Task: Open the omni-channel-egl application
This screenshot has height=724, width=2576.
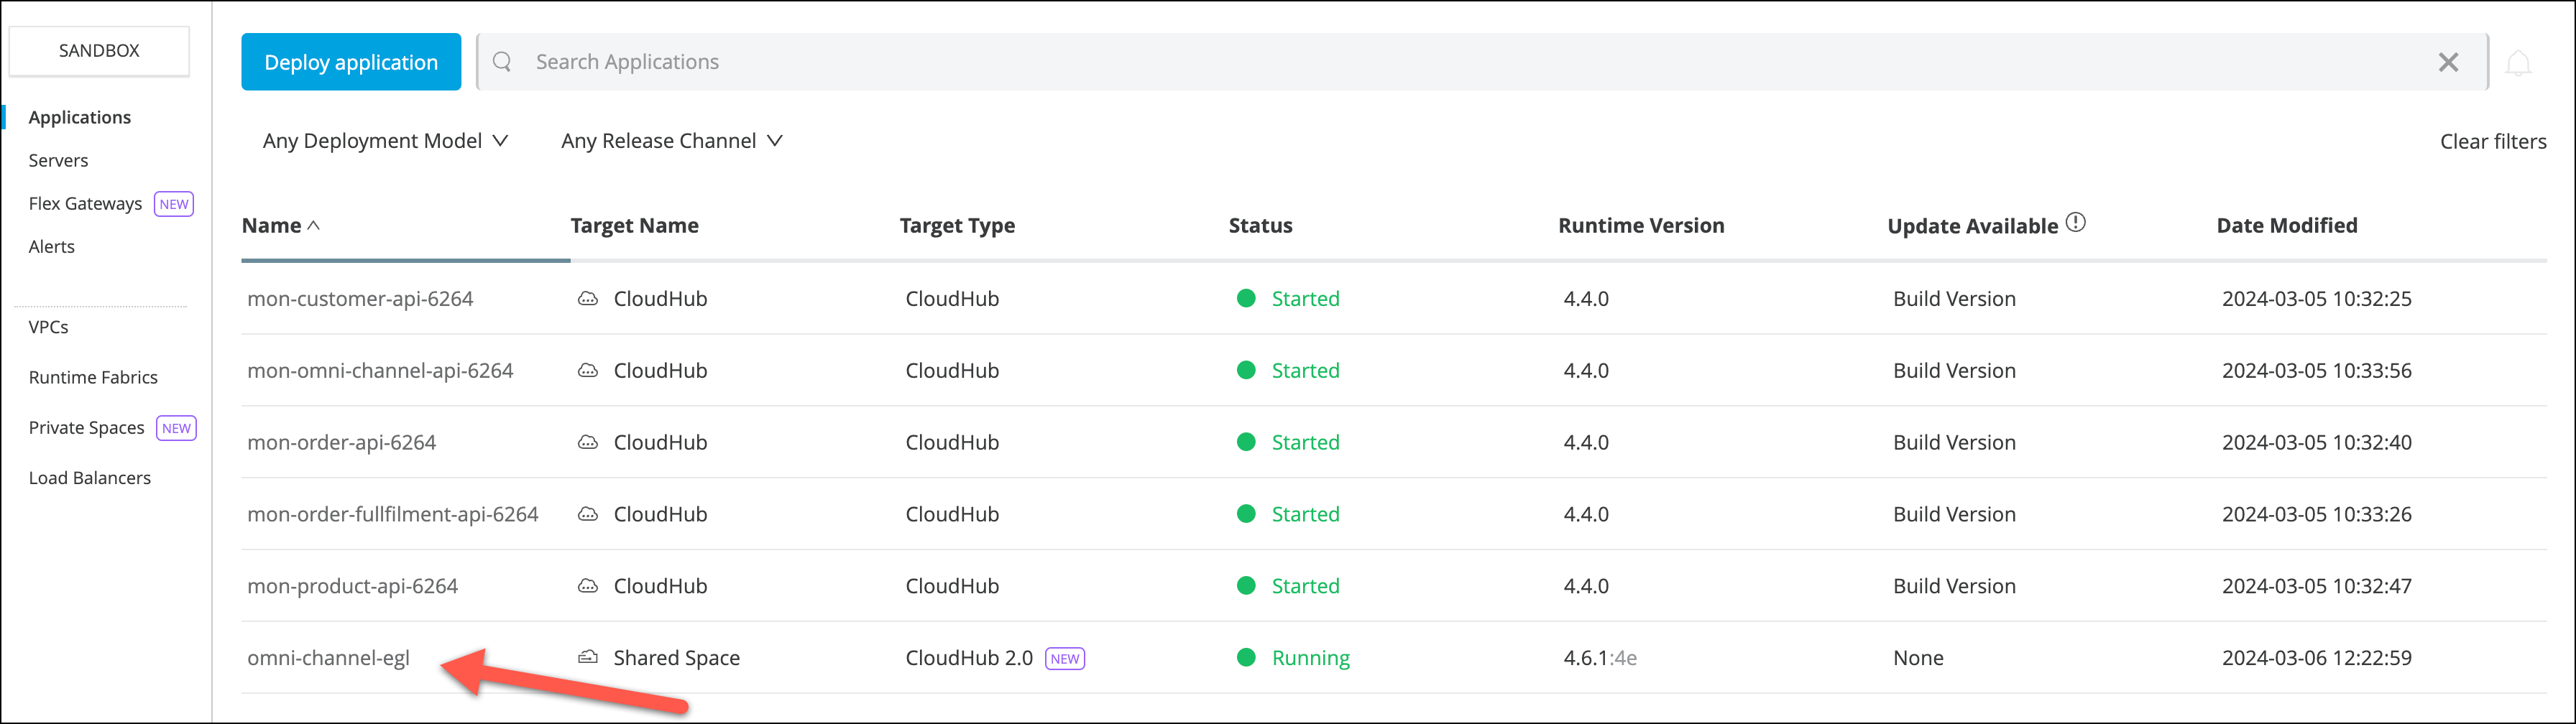Action: click(328, 658)
